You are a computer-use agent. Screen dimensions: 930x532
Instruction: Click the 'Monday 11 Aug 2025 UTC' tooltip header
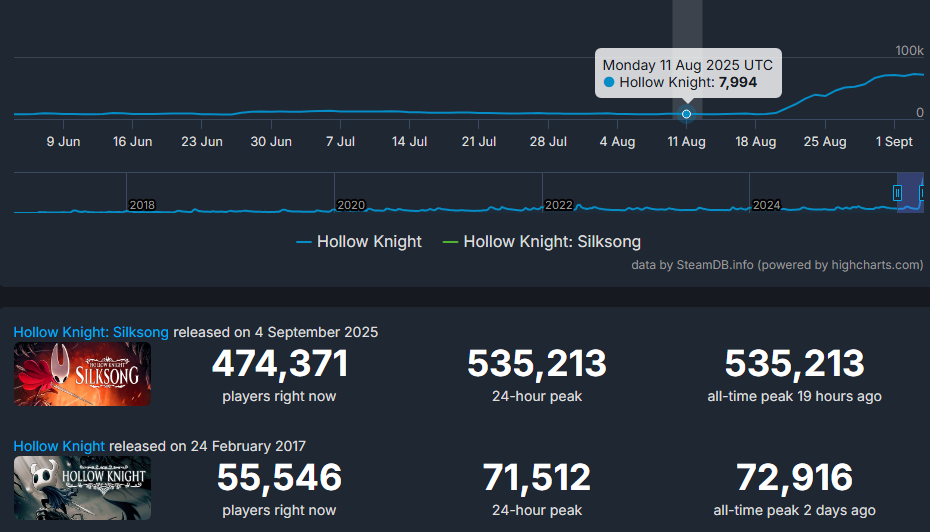click(x=687, y=65)
